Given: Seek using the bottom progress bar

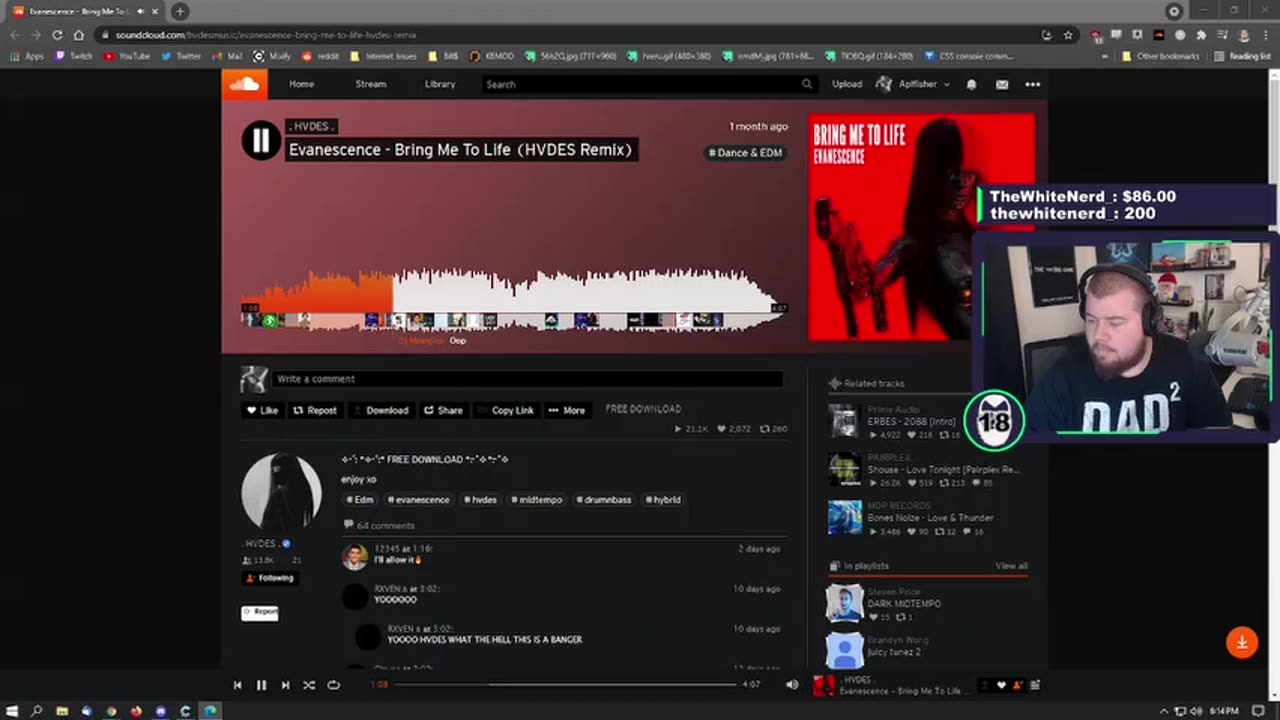Looking at the screenshot, I should (x=565, y=685).
